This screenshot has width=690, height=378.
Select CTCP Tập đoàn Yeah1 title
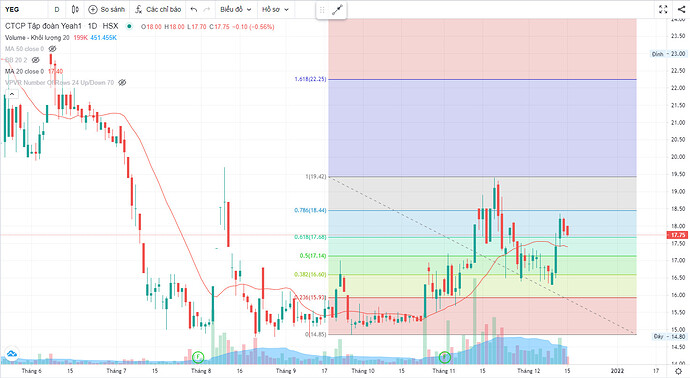tap(43, 26)
